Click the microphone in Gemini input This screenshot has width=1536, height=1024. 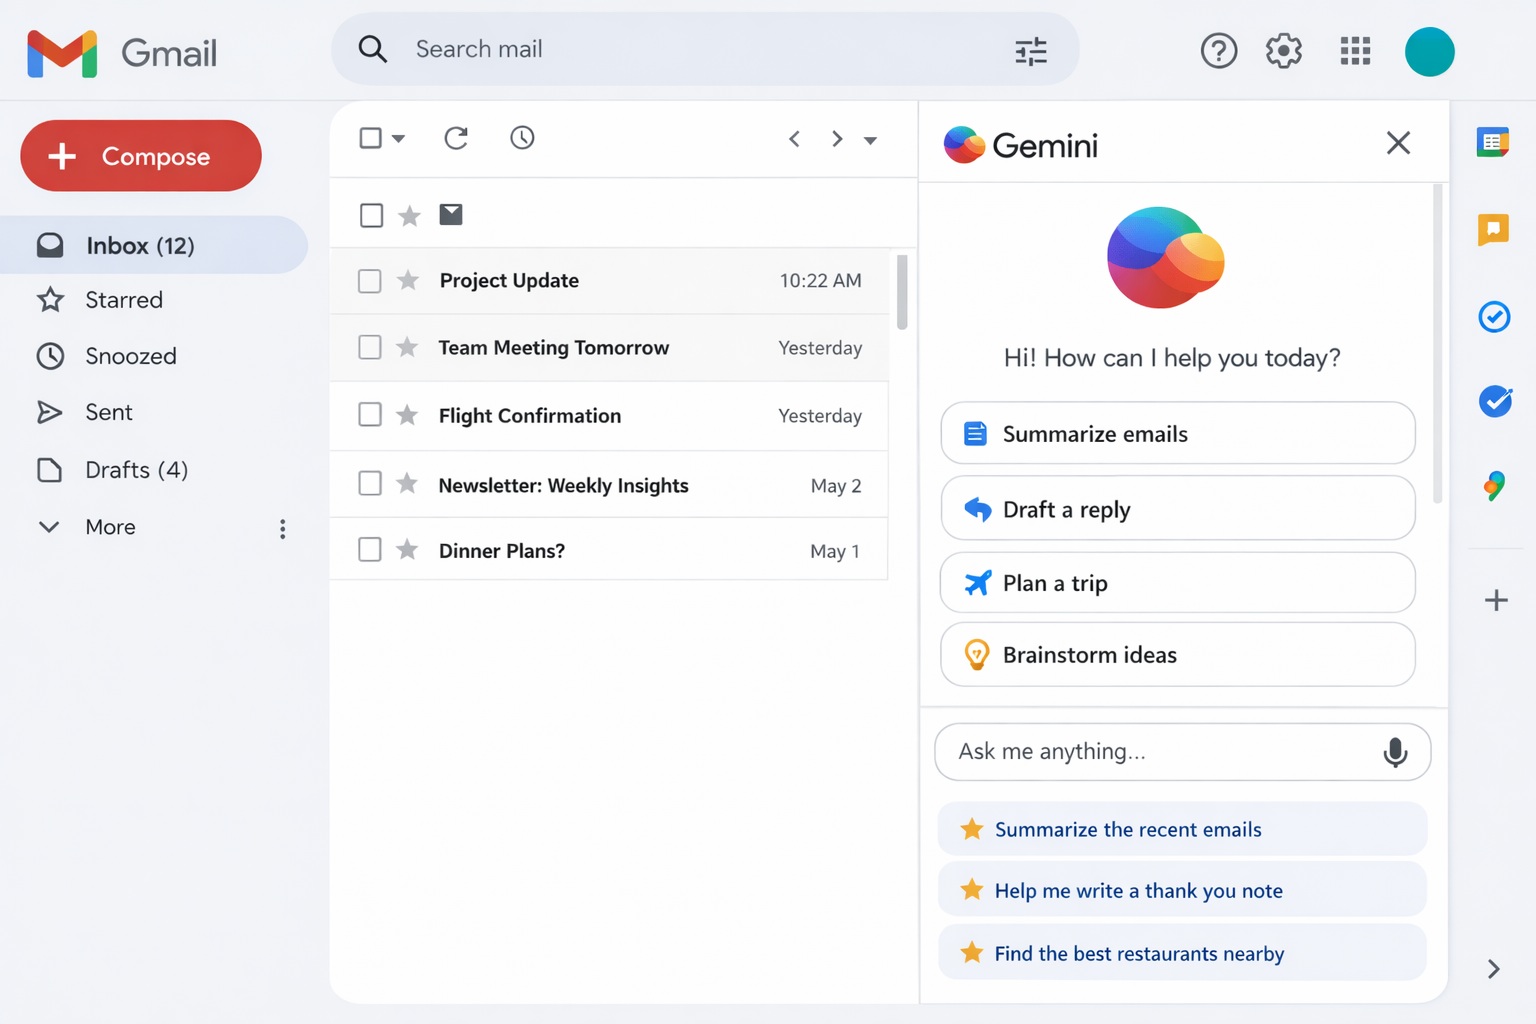click(x=1395, y=752)
